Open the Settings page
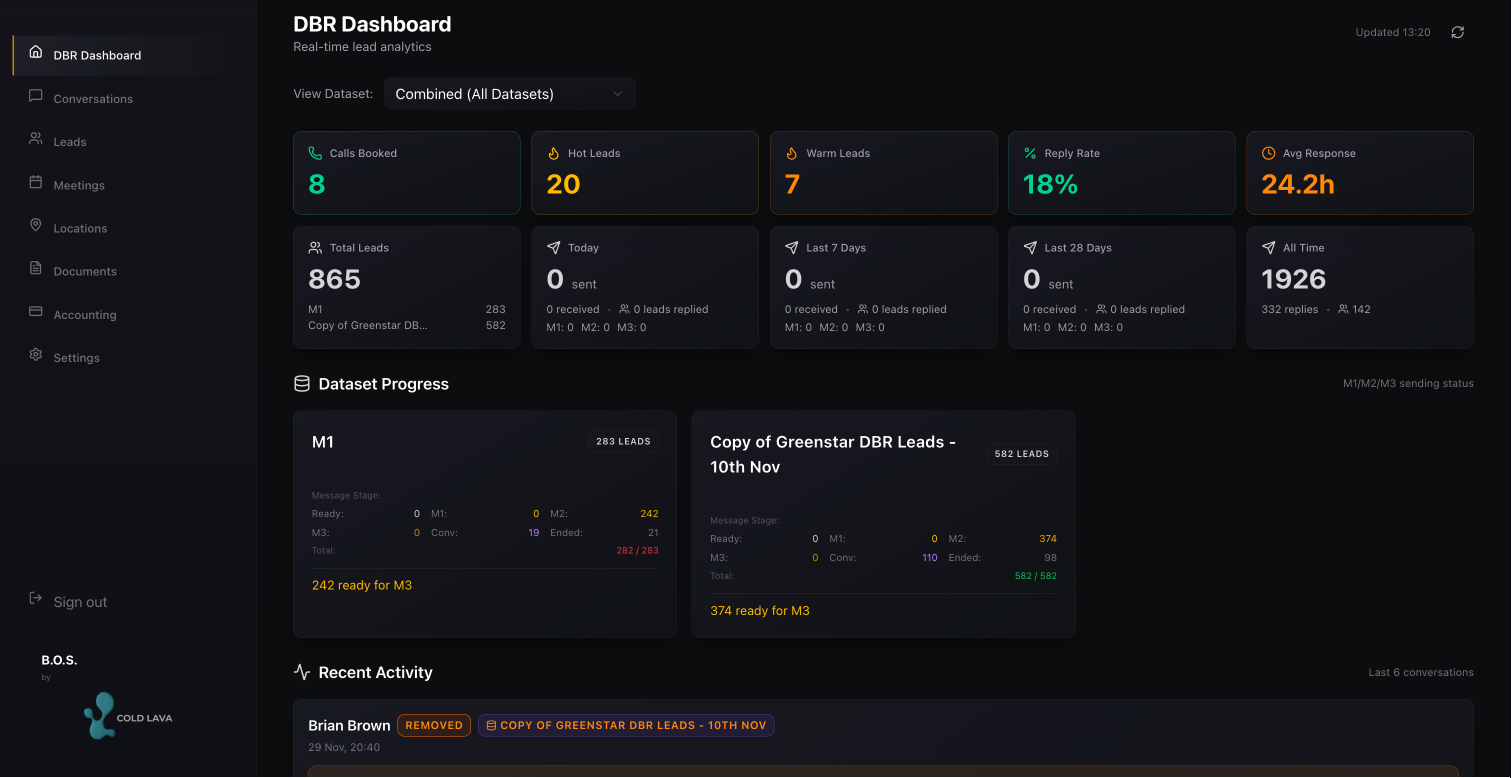This screenshot has width=1511, height=778. click(77, 357)
